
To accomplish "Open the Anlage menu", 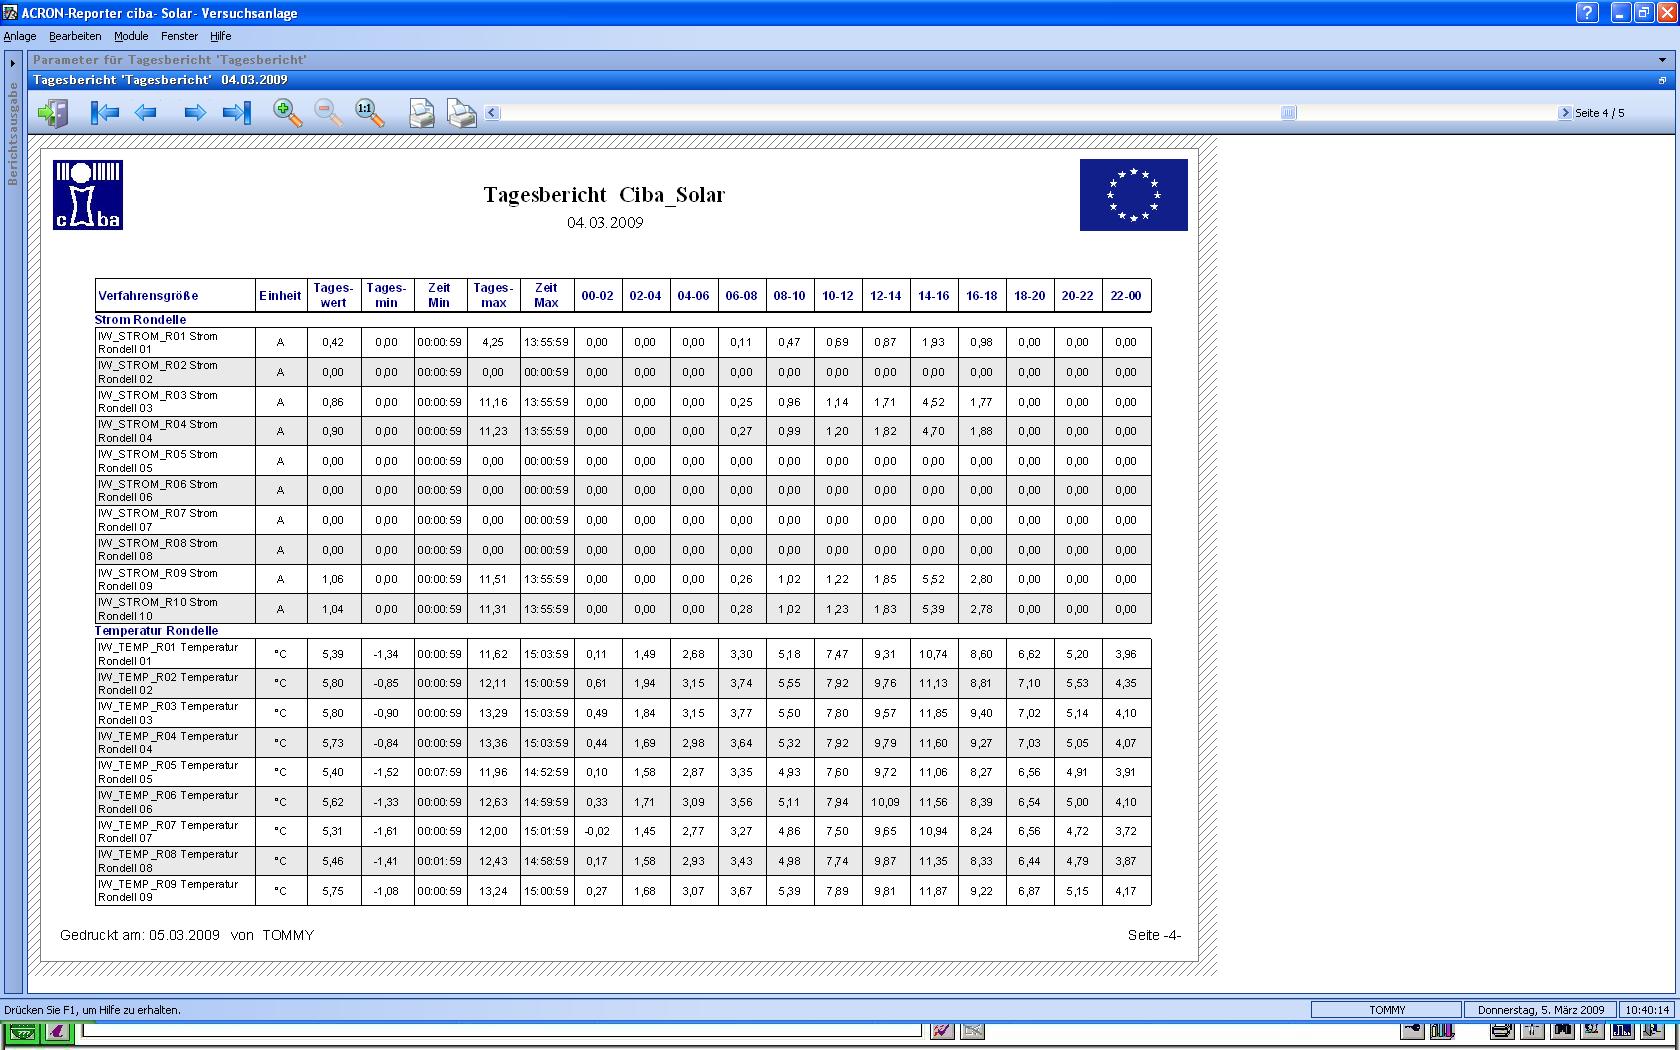I will (20, 36).
